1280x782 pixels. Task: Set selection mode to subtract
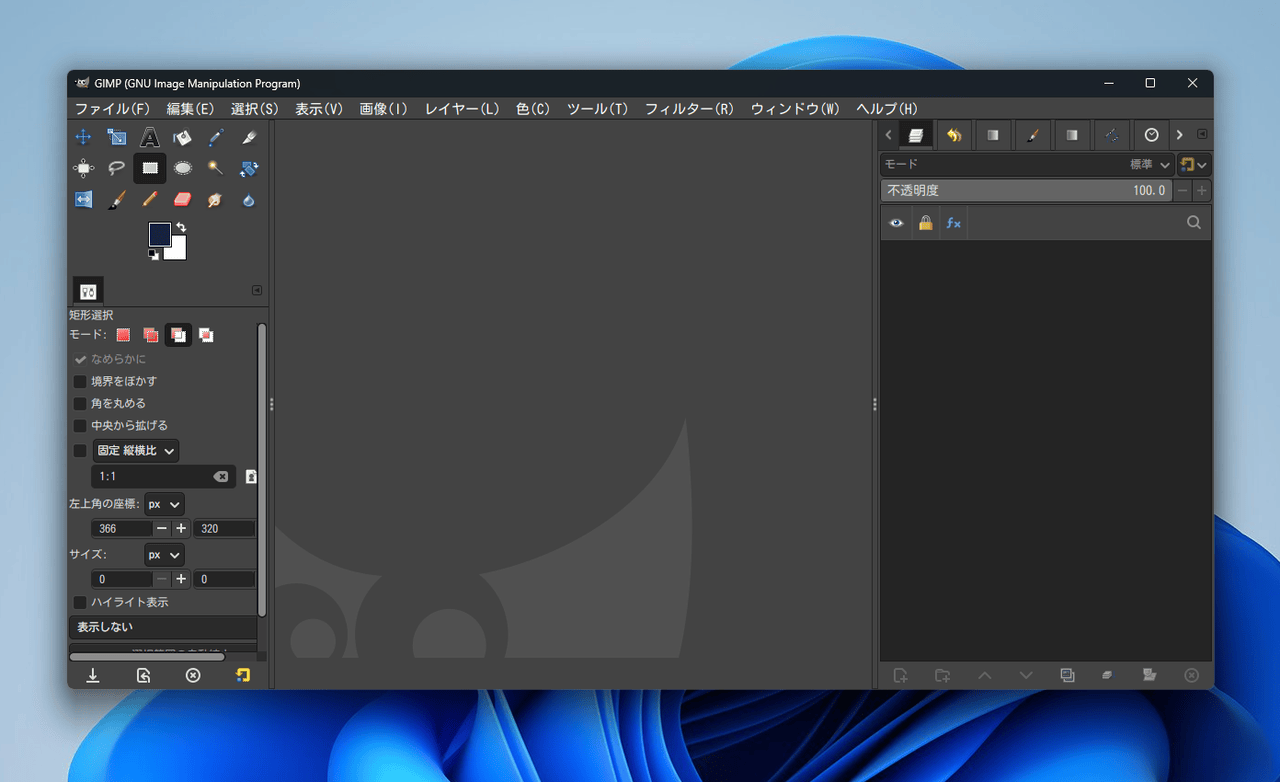coord(178,335)
